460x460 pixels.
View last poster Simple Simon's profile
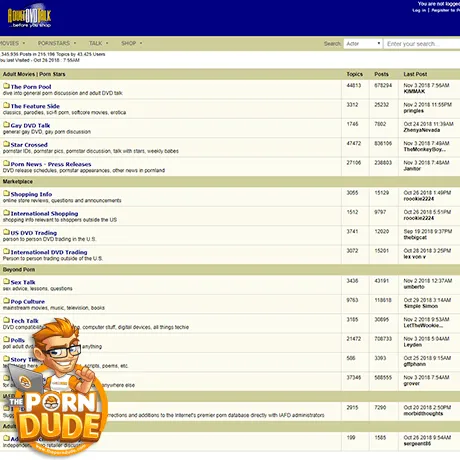click(421, 306)
